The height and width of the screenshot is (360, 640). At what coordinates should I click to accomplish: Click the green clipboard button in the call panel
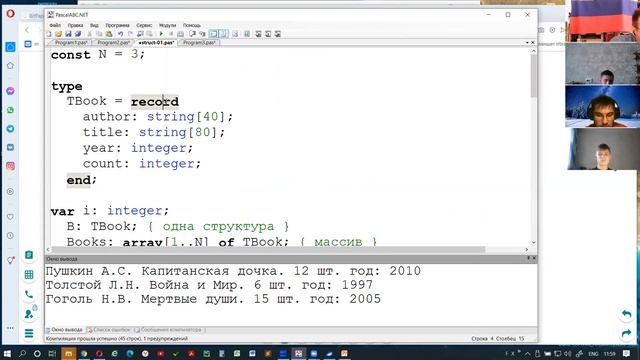(x=29, y=255)
